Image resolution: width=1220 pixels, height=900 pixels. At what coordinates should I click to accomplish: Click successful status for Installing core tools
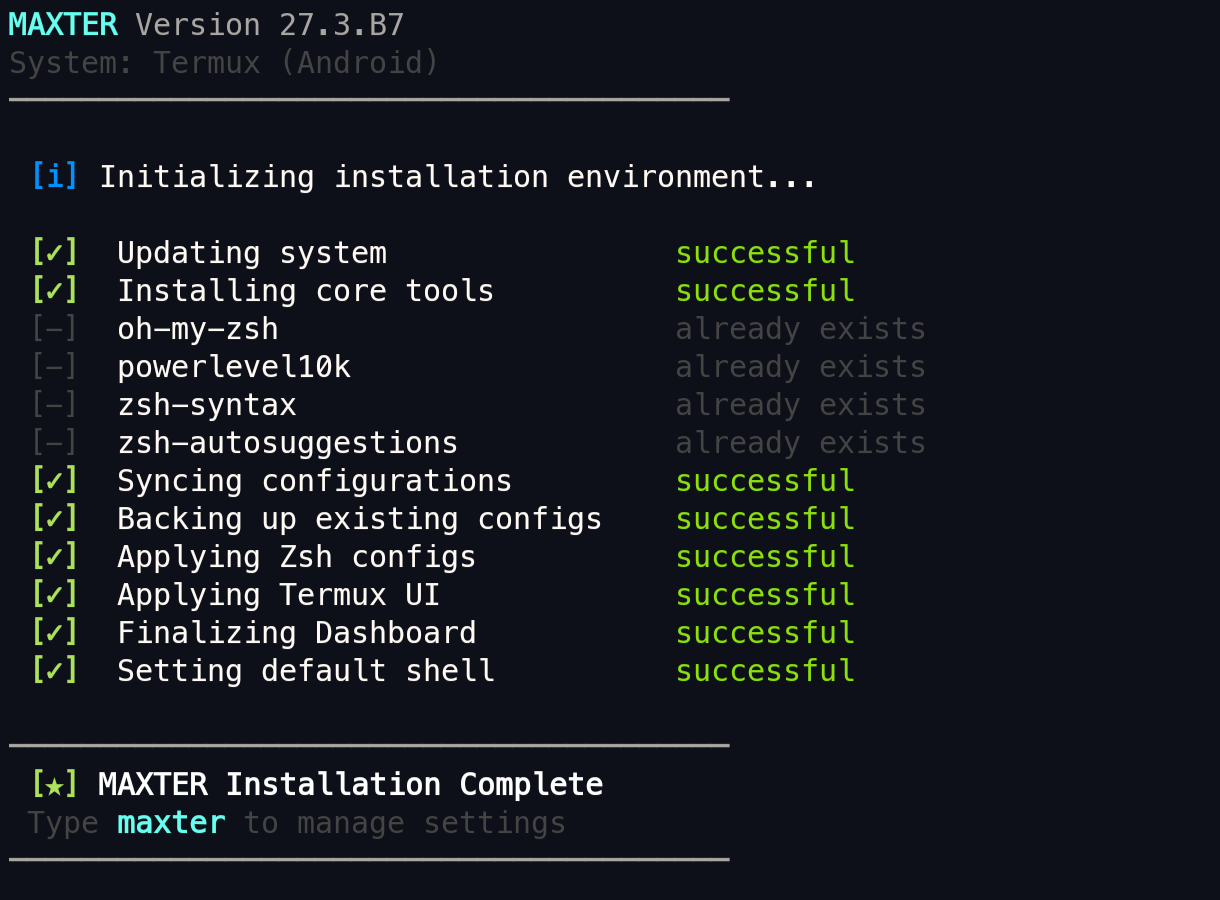pos(765,291)
